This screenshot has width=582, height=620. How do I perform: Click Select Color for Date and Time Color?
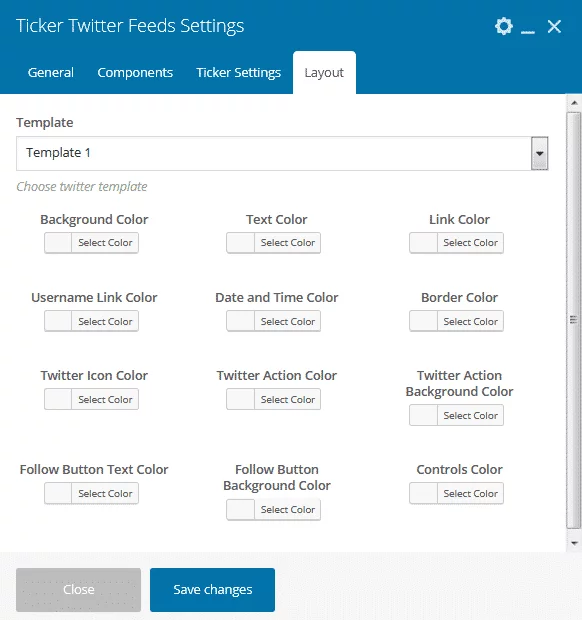tap(287, 321)
